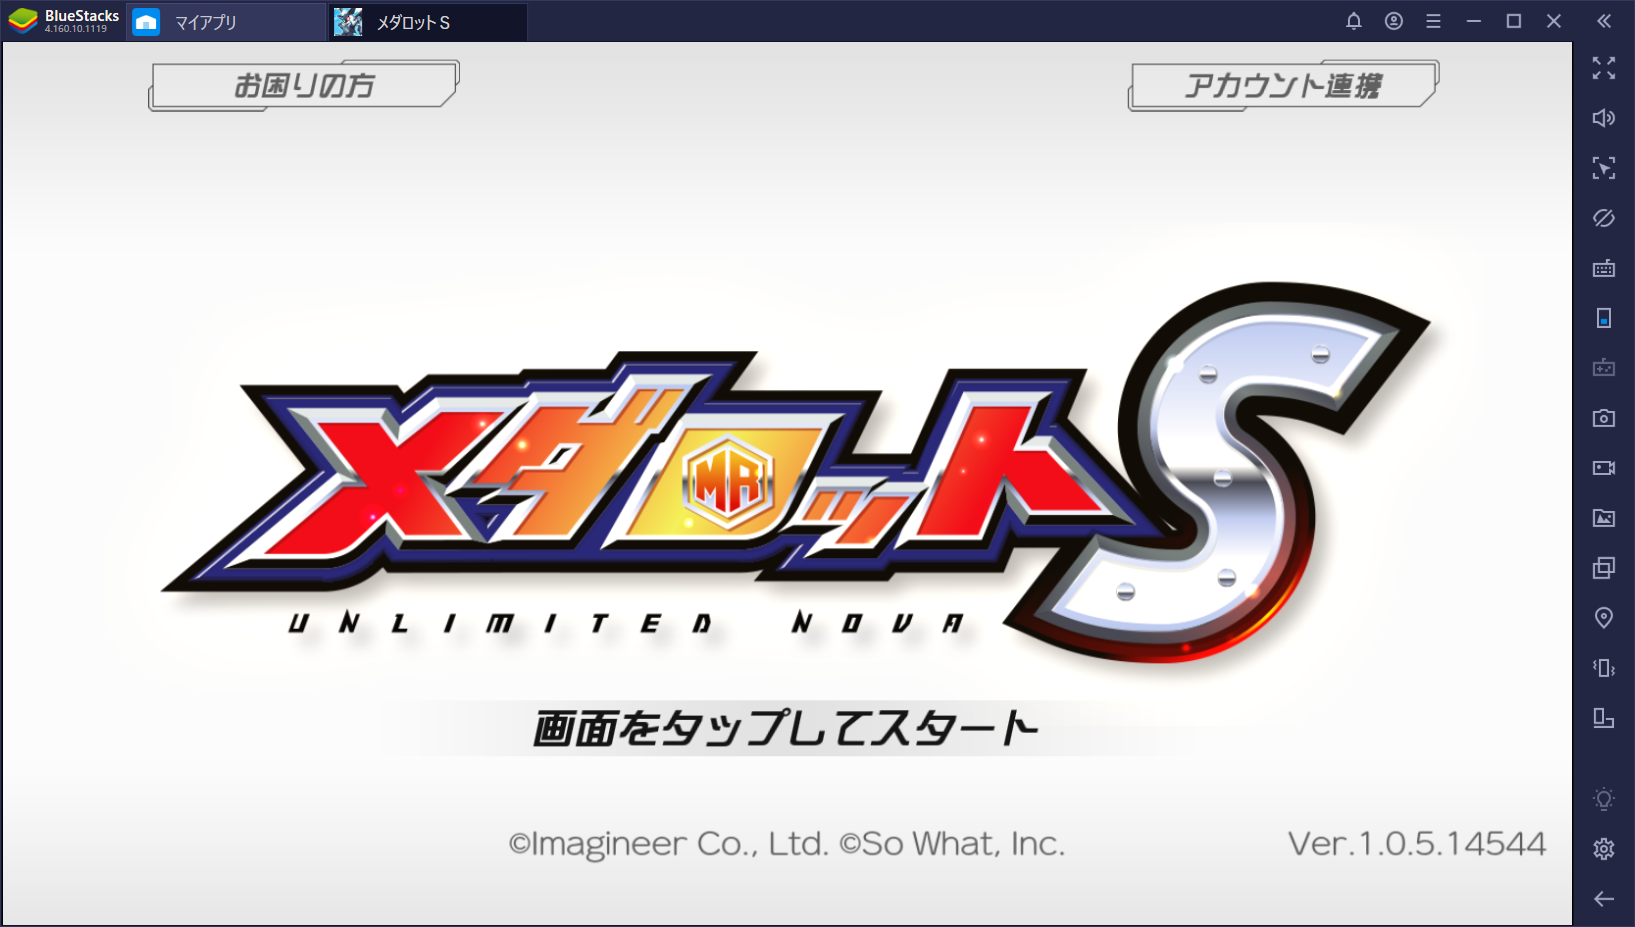
Task: Switch to the メダロットS tab
Action: 429,22
